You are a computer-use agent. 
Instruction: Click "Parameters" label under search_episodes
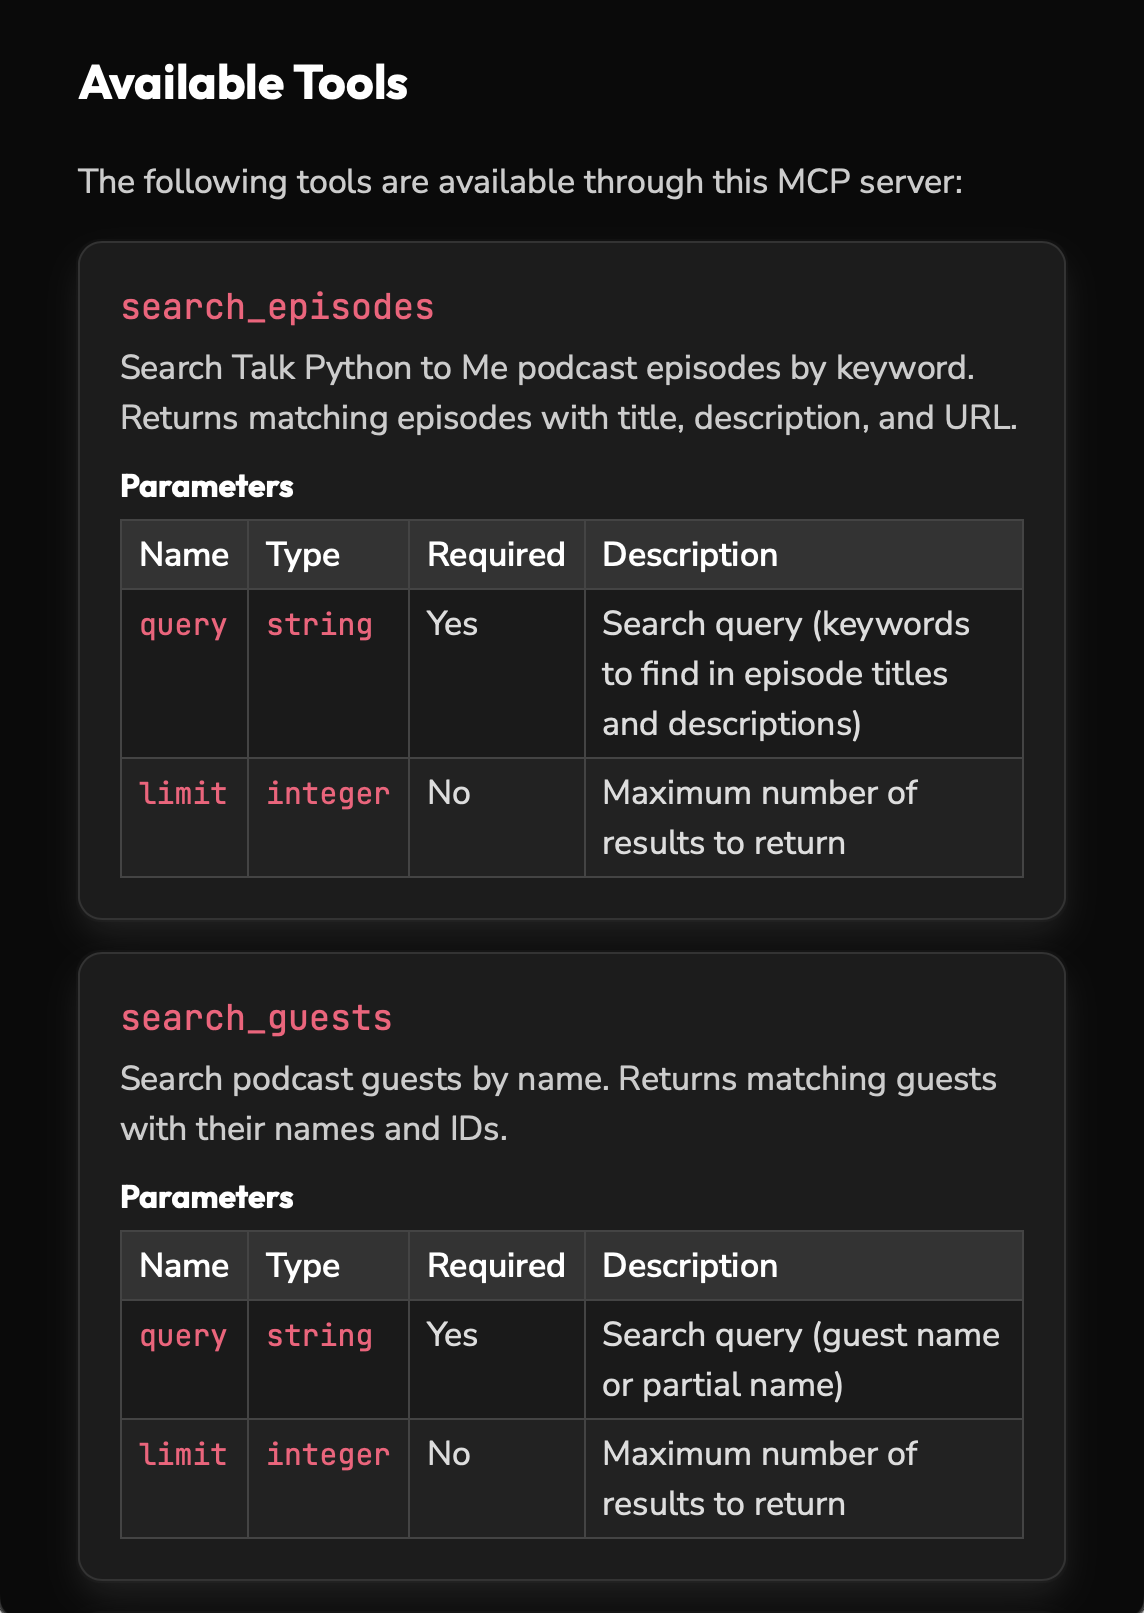(x=207, y=486)
